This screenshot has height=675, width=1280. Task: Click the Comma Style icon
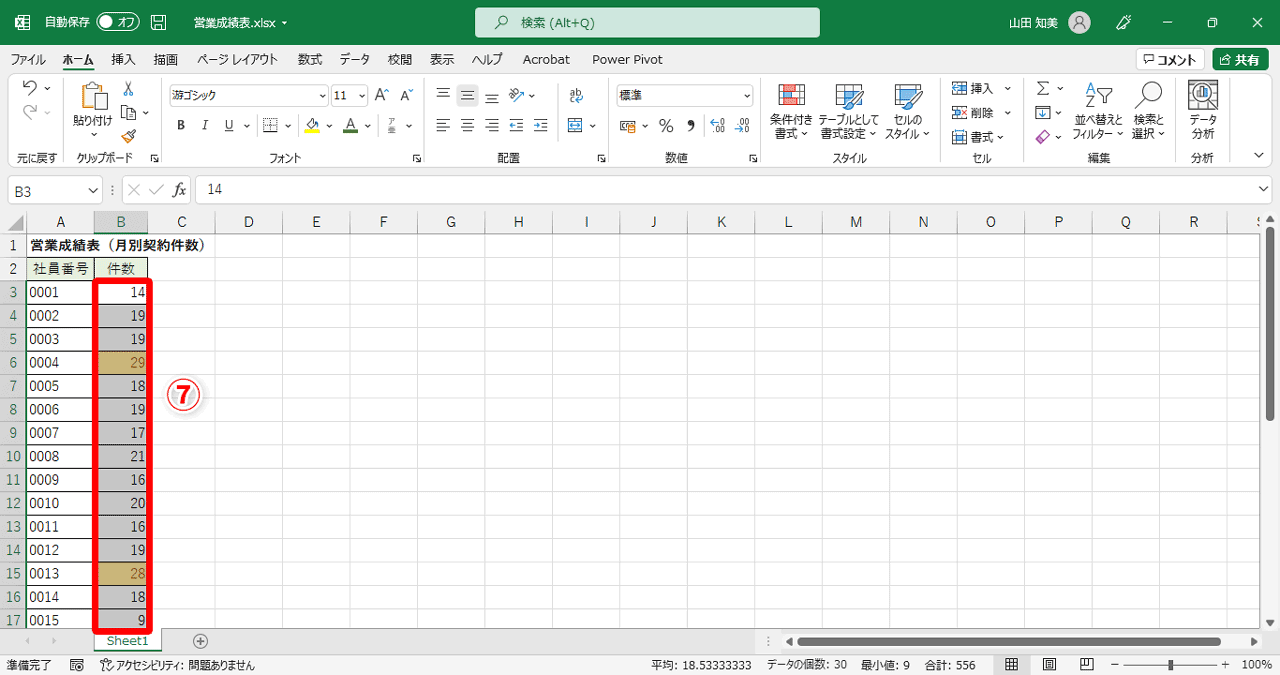tap(690, 126)
